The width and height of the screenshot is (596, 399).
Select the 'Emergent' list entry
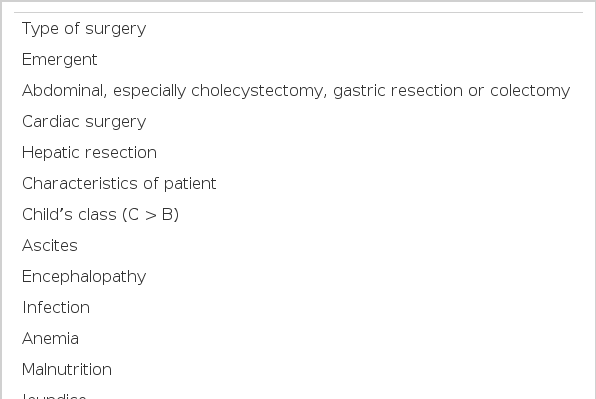pos(60,60)
